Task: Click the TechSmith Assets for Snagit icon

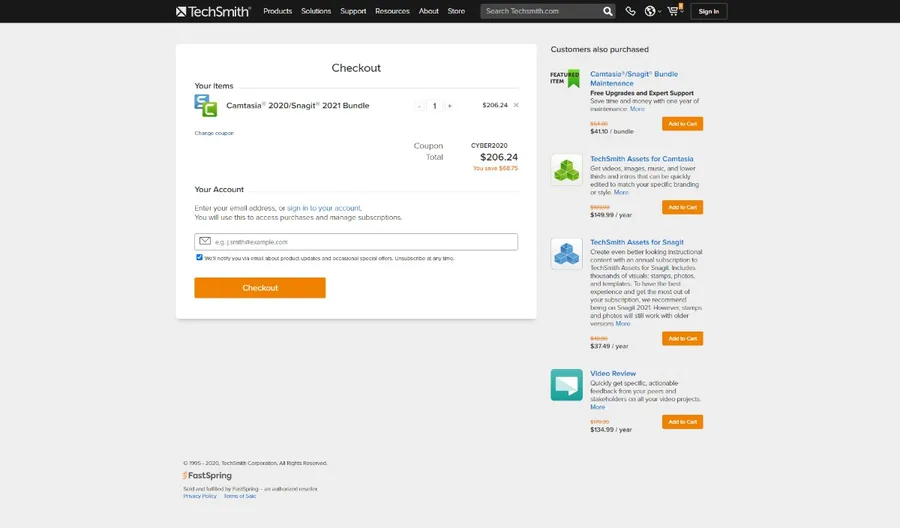Action: [567, 254]
